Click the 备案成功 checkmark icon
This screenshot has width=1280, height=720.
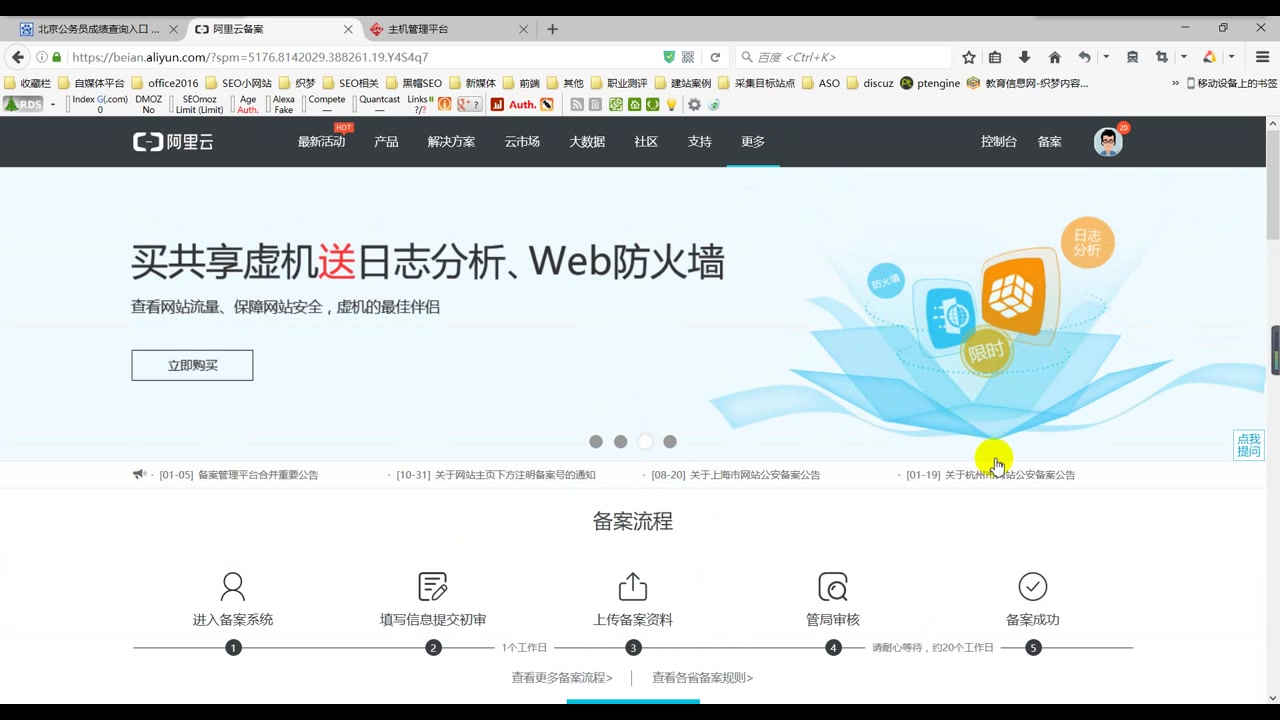[x=1032, y=586]
